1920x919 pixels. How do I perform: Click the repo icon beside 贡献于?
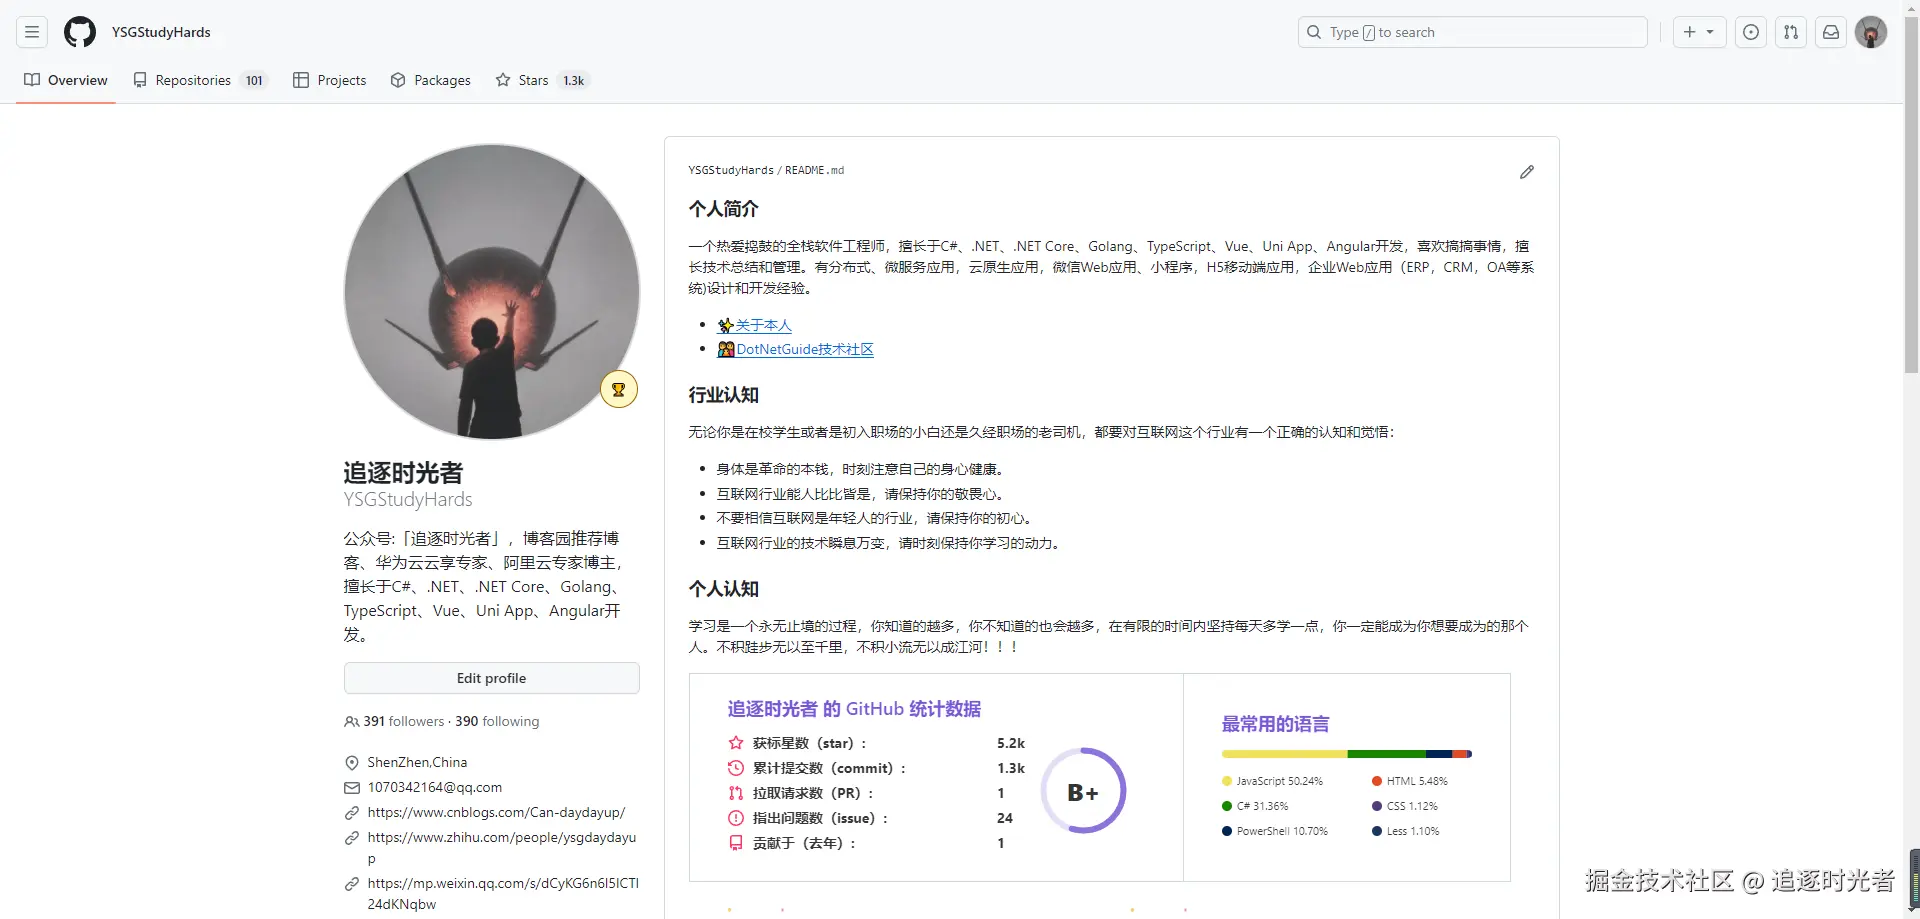(x=736, y=843)
